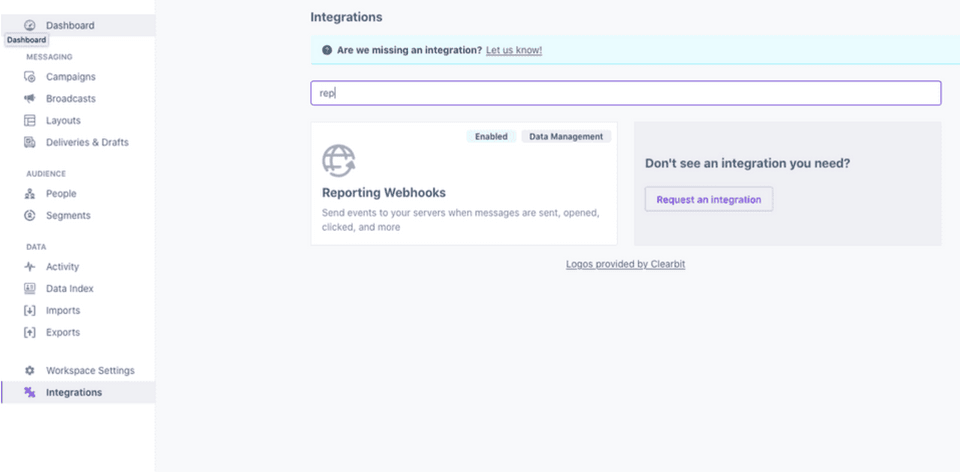Click the DATA section label
This screenshot has height=472, width=960.
pos(36,247)
